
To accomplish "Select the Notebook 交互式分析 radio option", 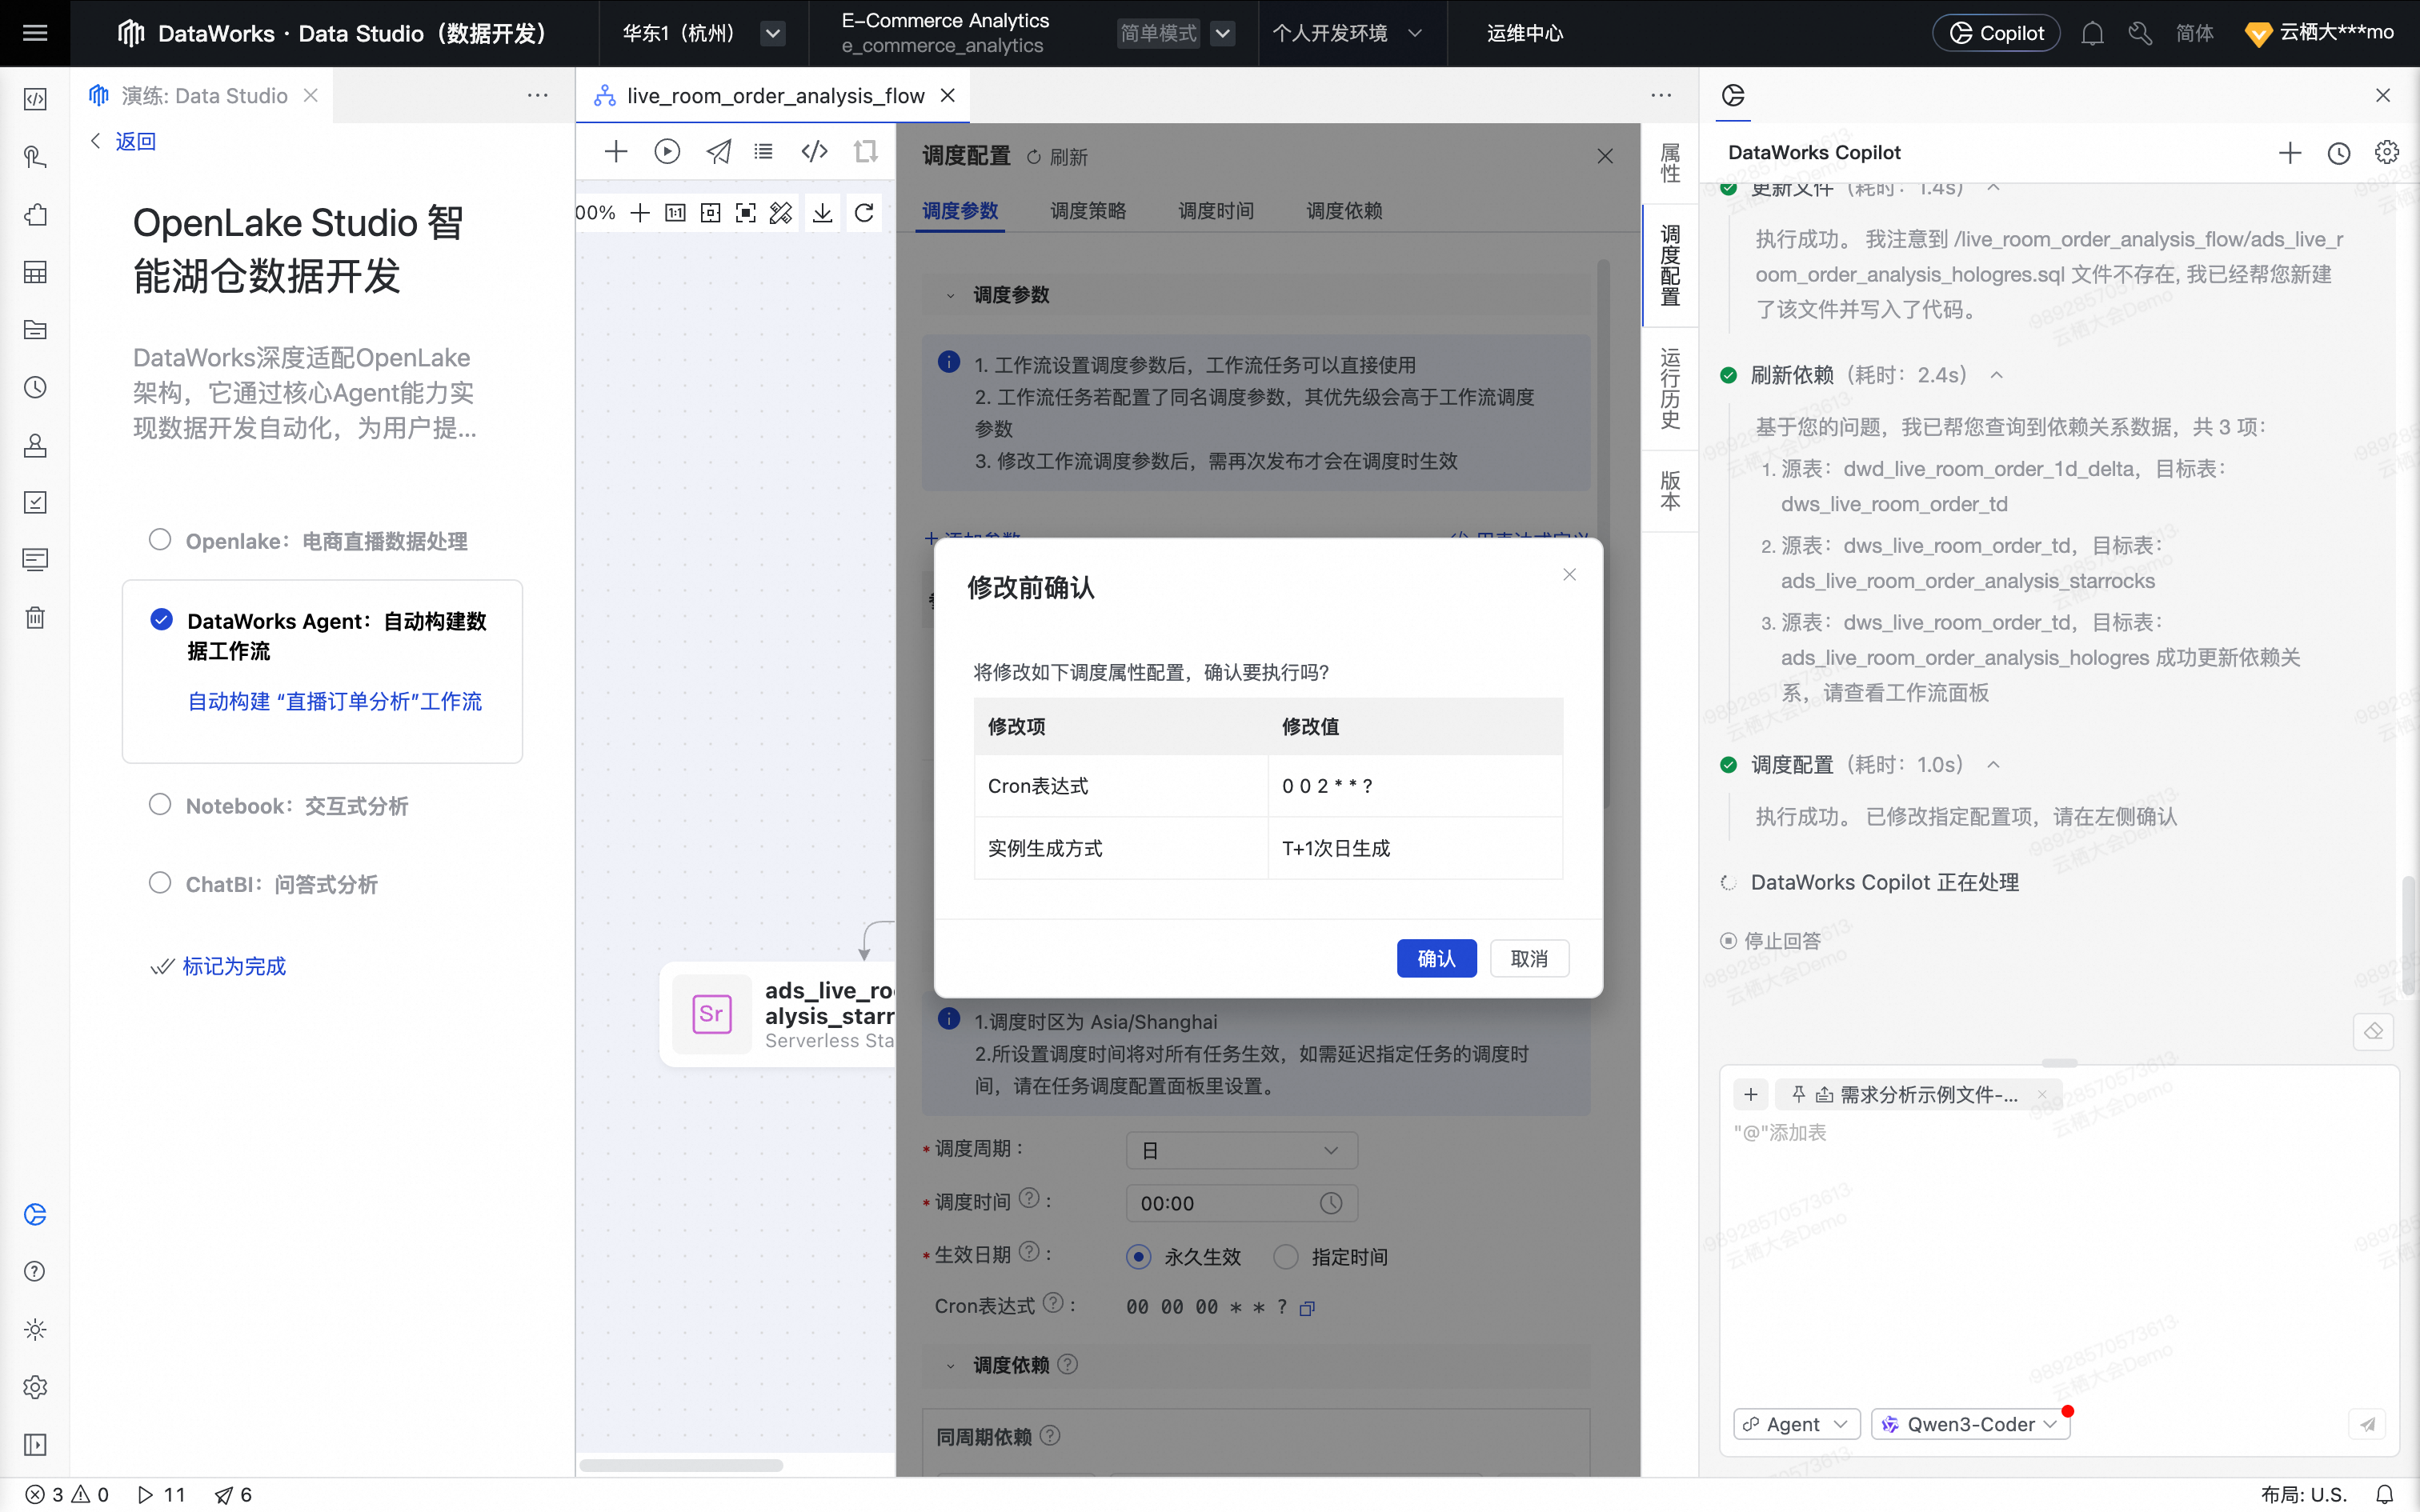I will tap(160, 805).
